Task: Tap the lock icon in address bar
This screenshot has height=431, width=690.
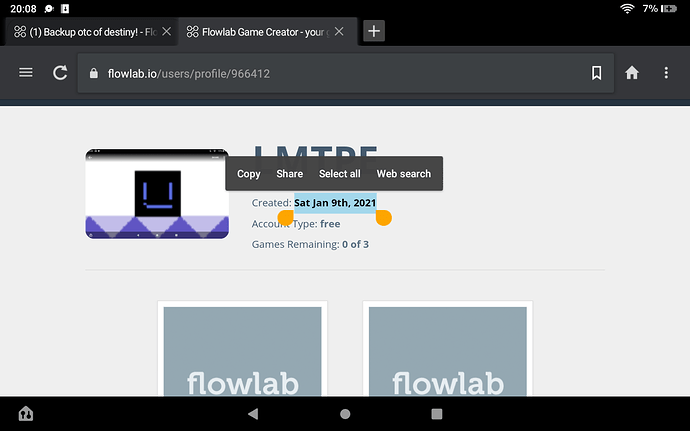Action: tap(93, 73)
